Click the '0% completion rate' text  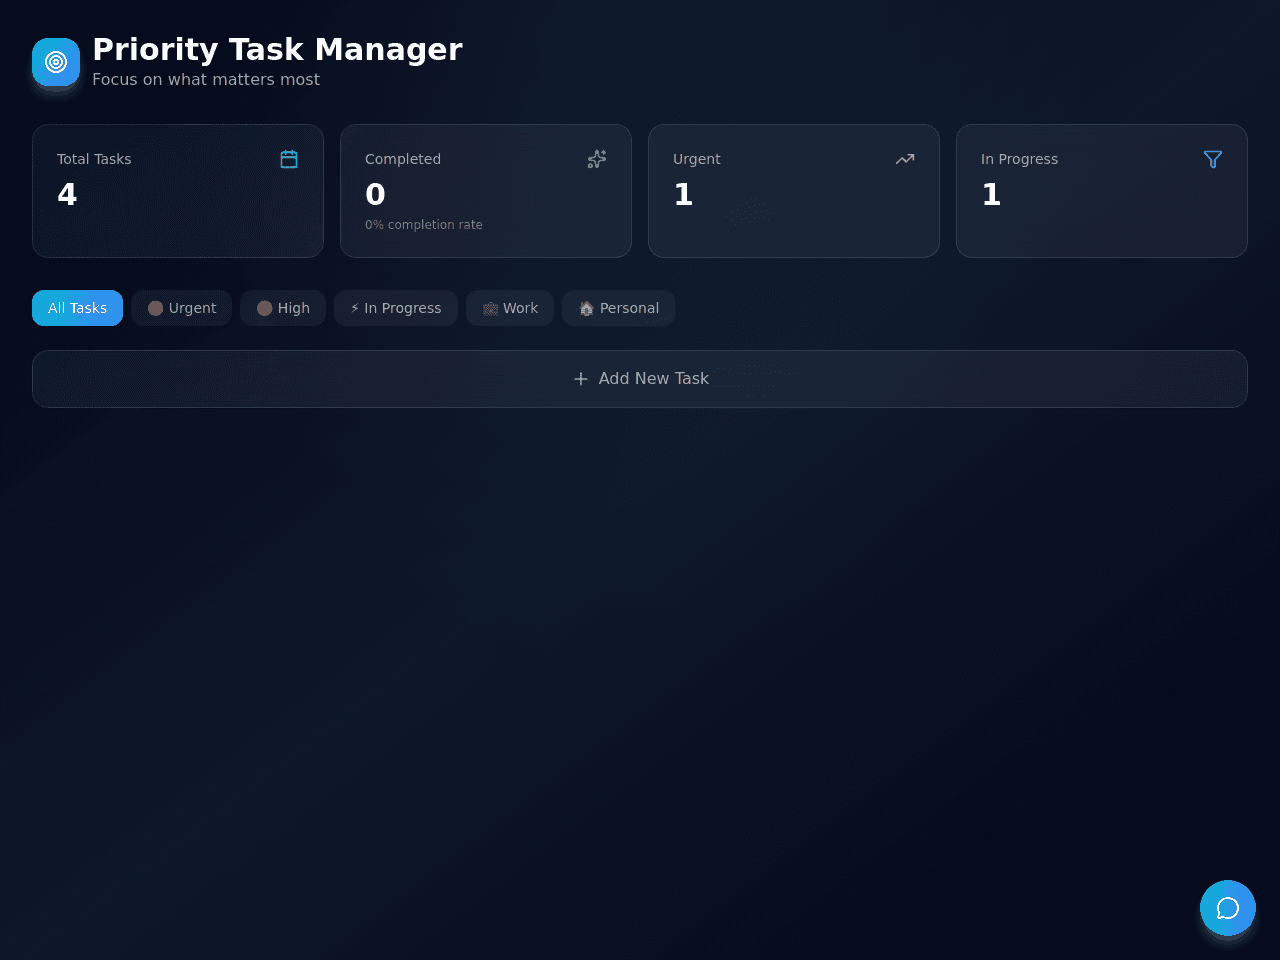[424, 225]
